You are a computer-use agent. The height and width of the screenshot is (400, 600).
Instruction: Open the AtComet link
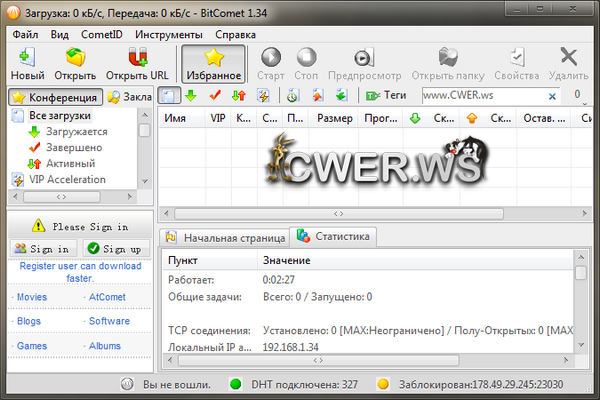coord(107,297)
